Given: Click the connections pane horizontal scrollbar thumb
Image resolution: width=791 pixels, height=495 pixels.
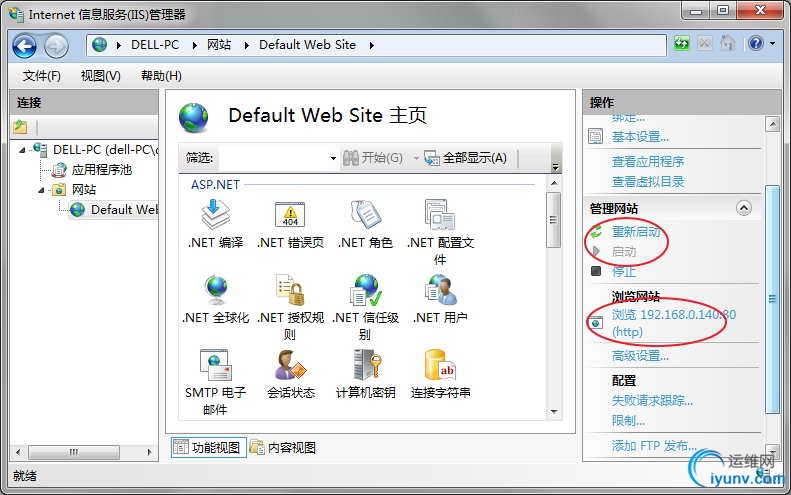Looking at the screenshot, I should (74, 452).
